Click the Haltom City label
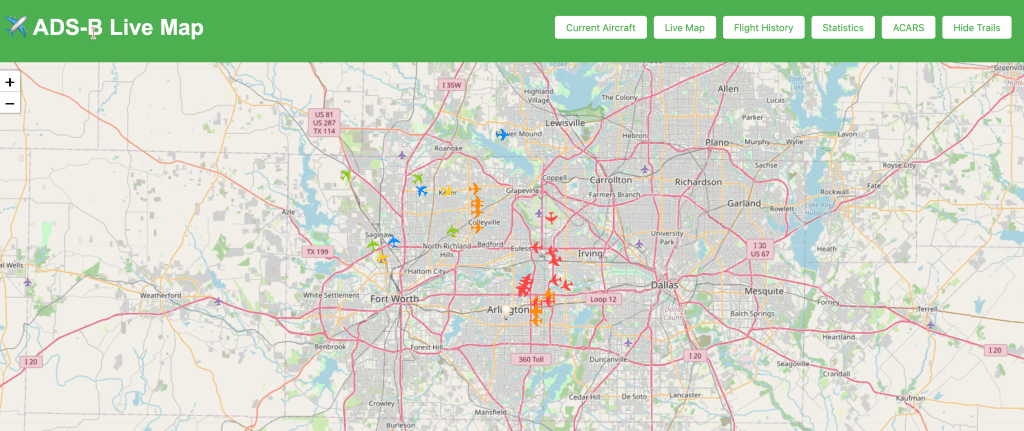Image resolution: width=1024 pixels, height=431 pixels. [x=426, y=271]
